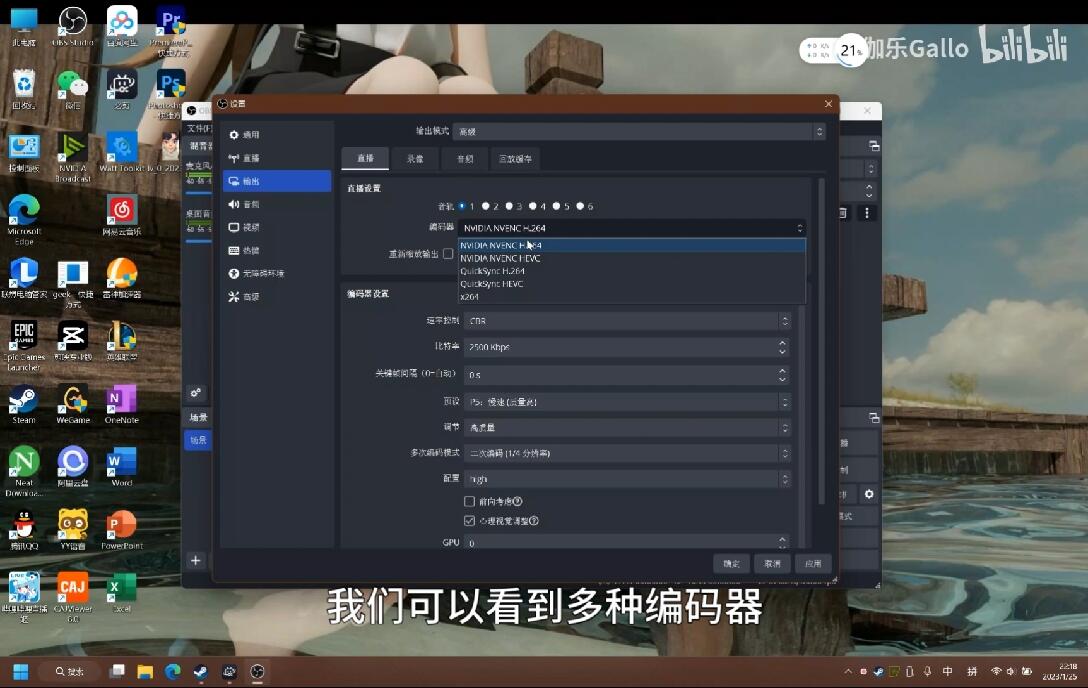Screen dimensions: 1088x688
Task: Click the keyframe interval field showing 0 s
Action: (x=627, y=375)
